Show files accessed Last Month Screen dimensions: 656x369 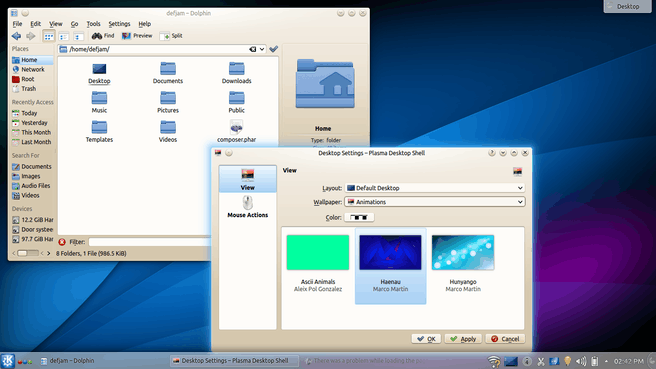click(32, 142)
